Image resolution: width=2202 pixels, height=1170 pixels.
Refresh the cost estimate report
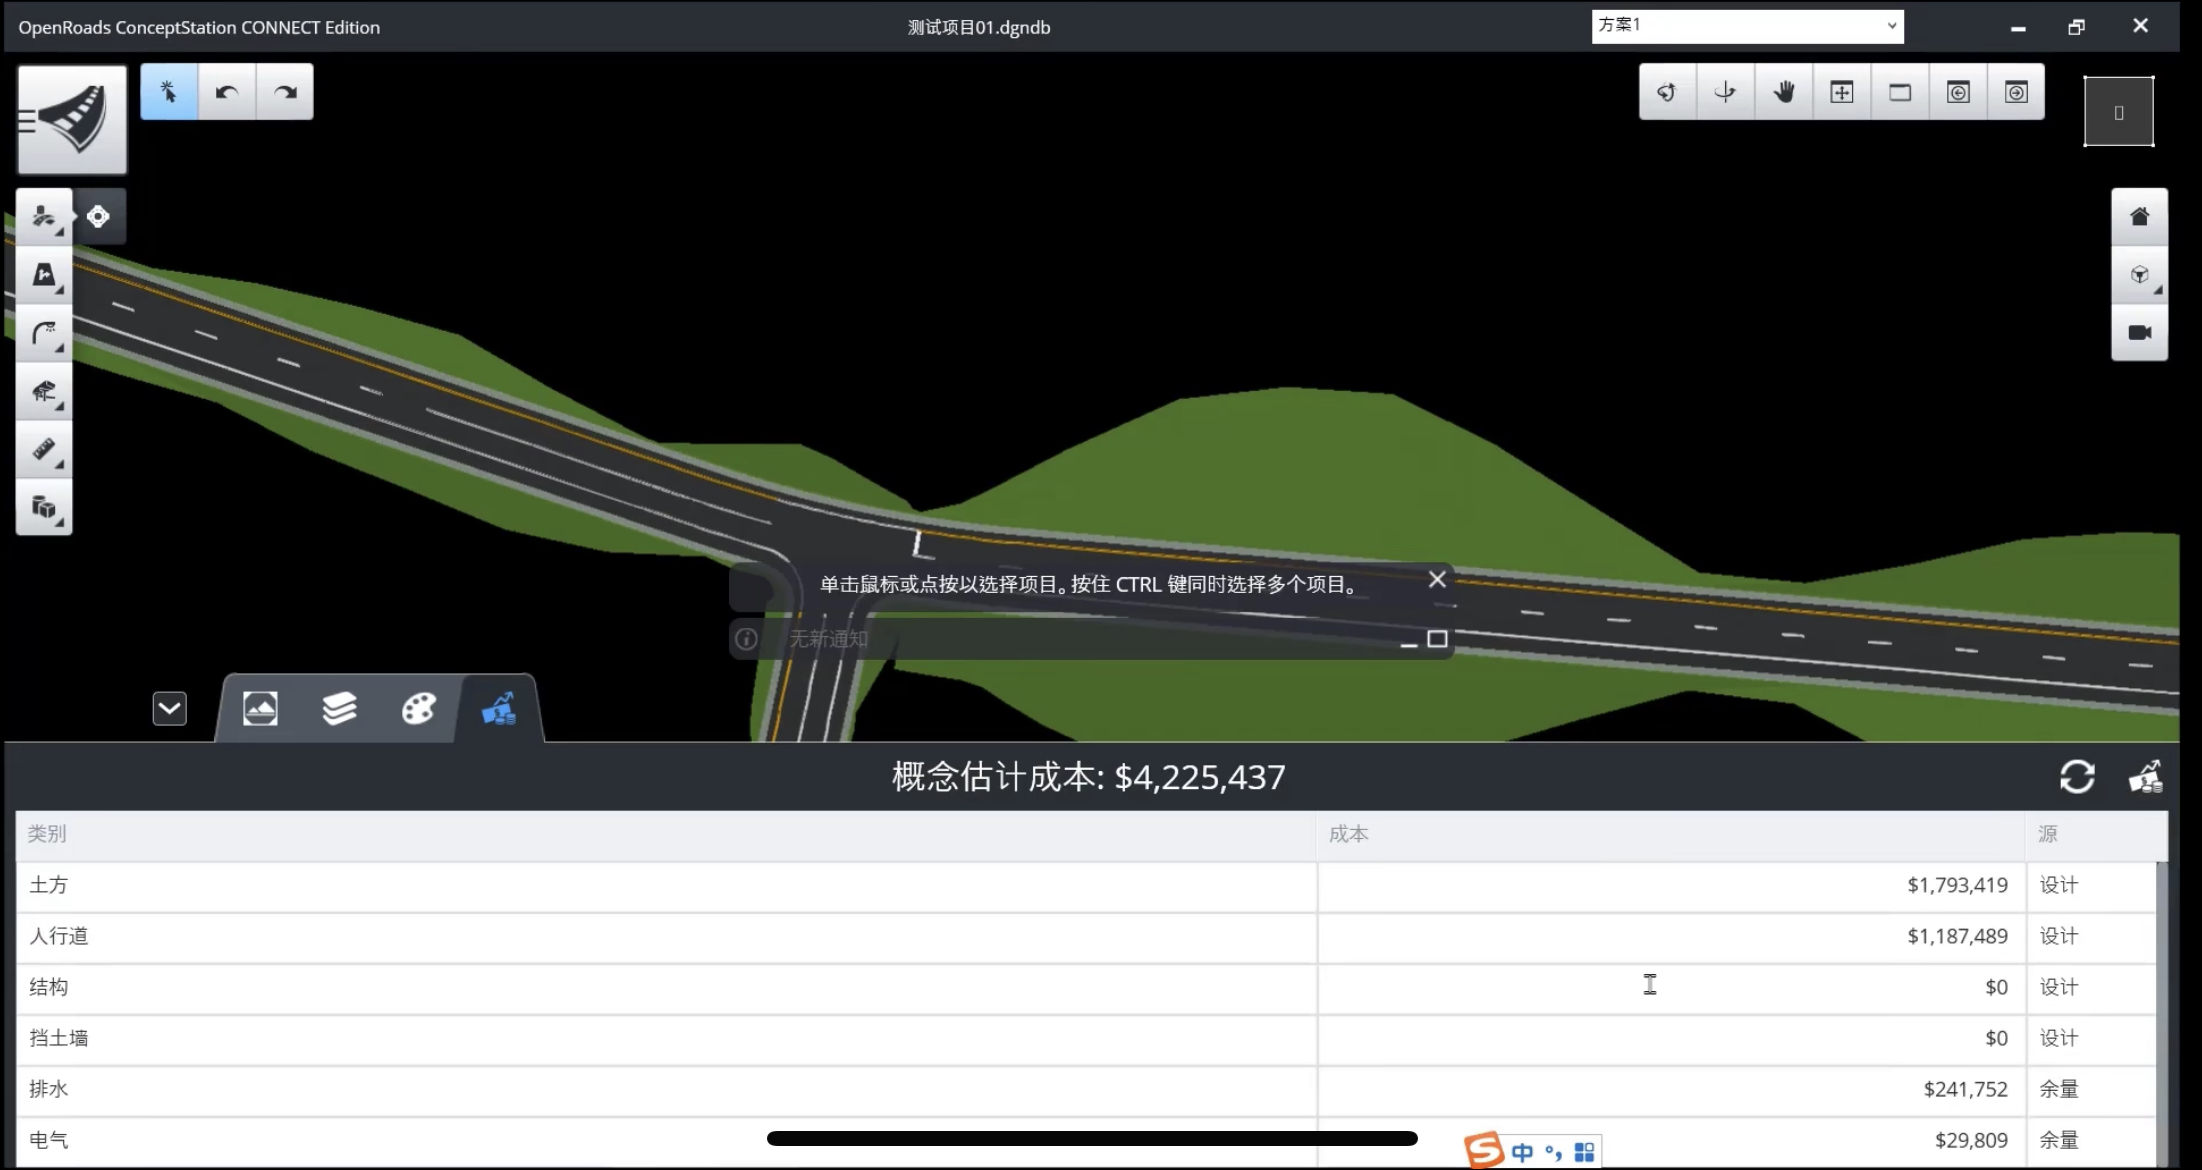[2078, 777]
